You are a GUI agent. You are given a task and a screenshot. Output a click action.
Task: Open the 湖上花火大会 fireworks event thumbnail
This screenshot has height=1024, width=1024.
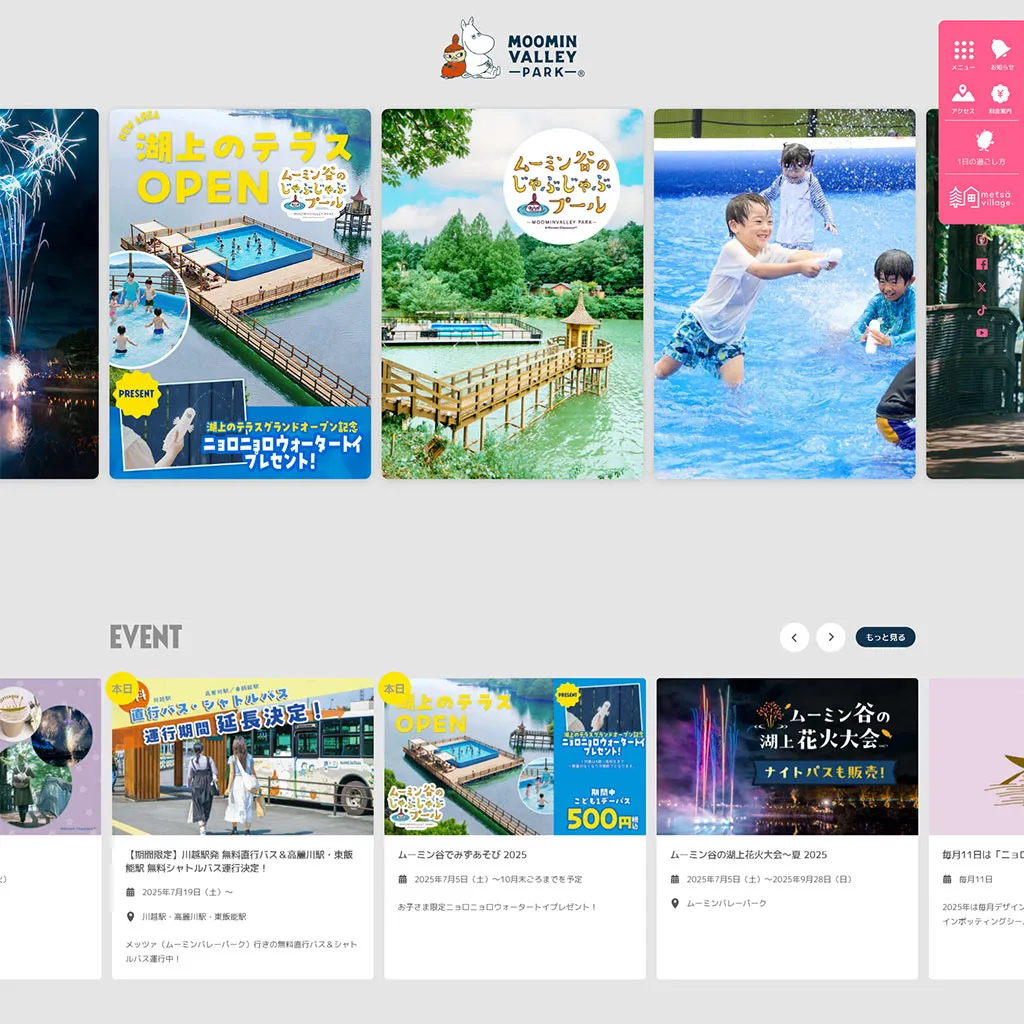pyautogui.click(x=787, y=756)
